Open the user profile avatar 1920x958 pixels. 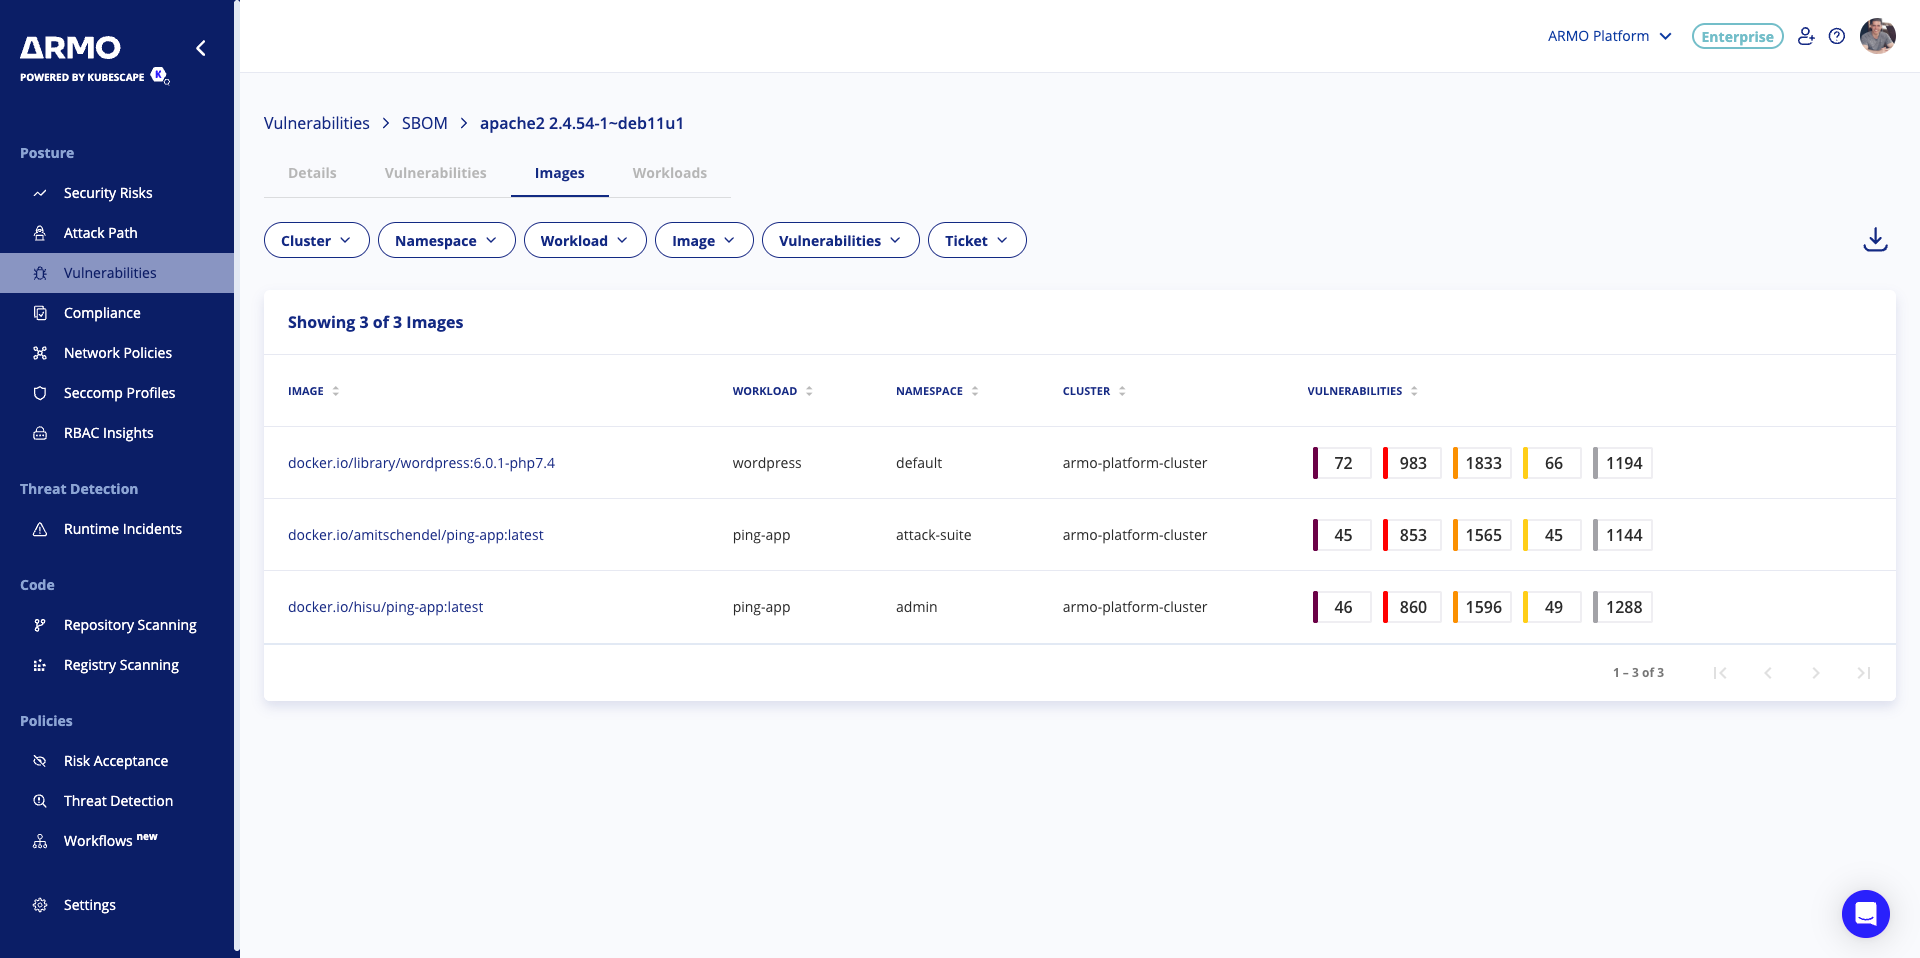[x=1878, y=36]
